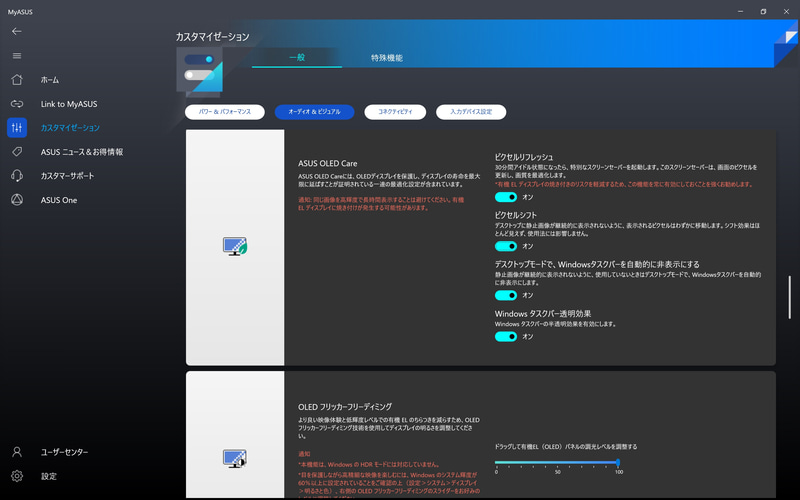Click the ASUS news tag icon
The image size is (800, 500).
17,152
